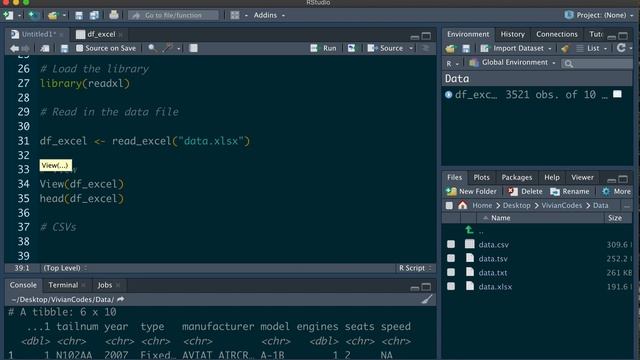Open the Packages tab
This screenshot has height=360, width=640.
click(x=517, y=177)
